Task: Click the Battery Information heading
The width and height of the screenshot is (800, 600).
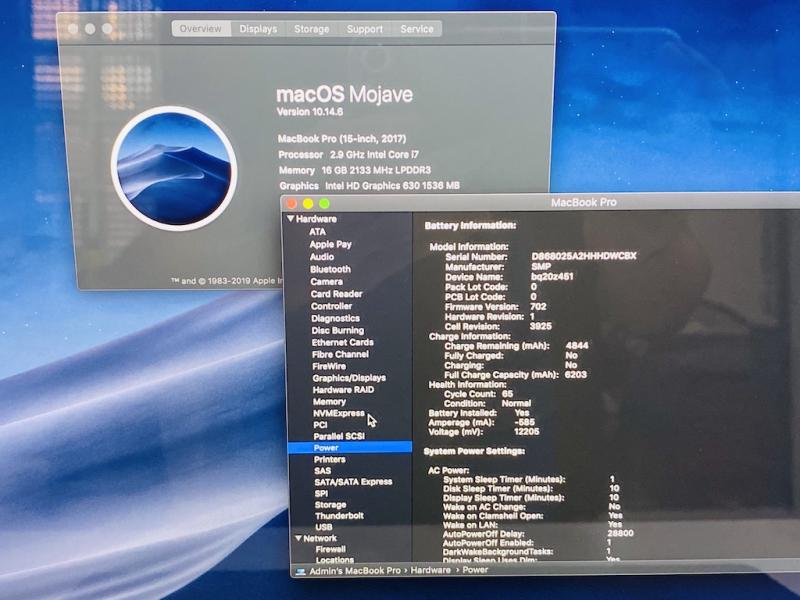Action: (470, 226)
